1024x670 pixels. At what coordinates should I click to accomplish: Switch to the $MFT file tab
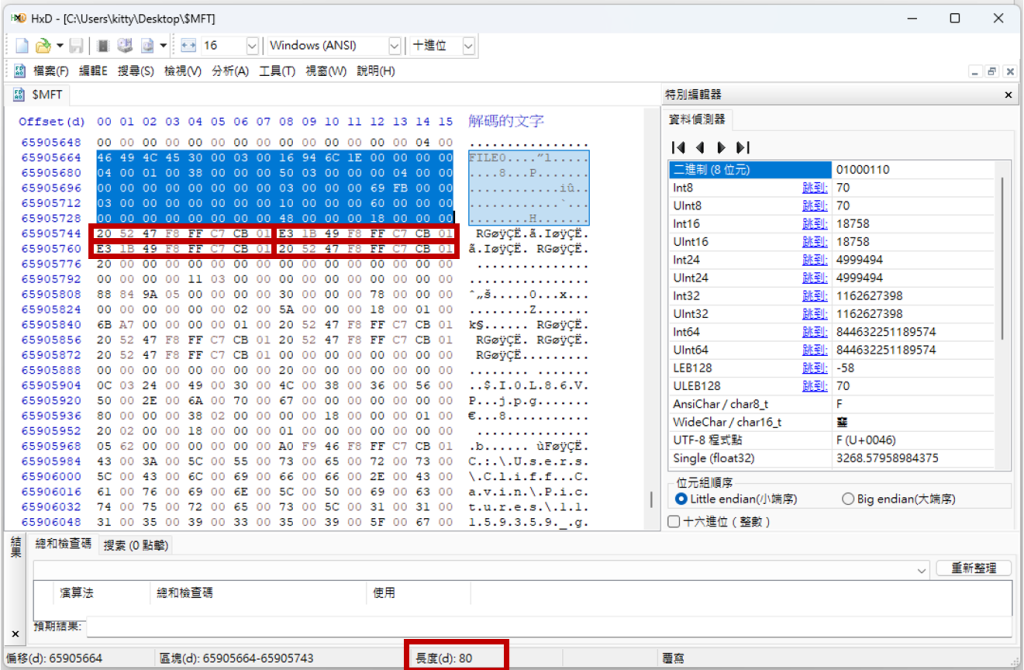39,95
